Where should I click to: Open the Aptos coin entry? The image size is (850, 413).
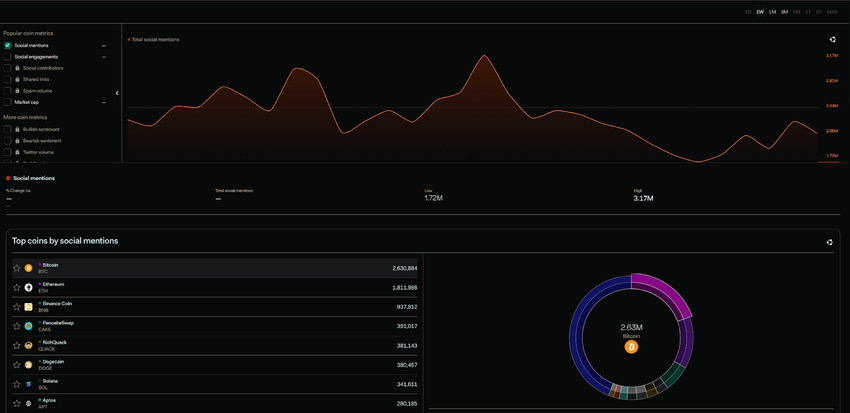click(x=215, y=403)
